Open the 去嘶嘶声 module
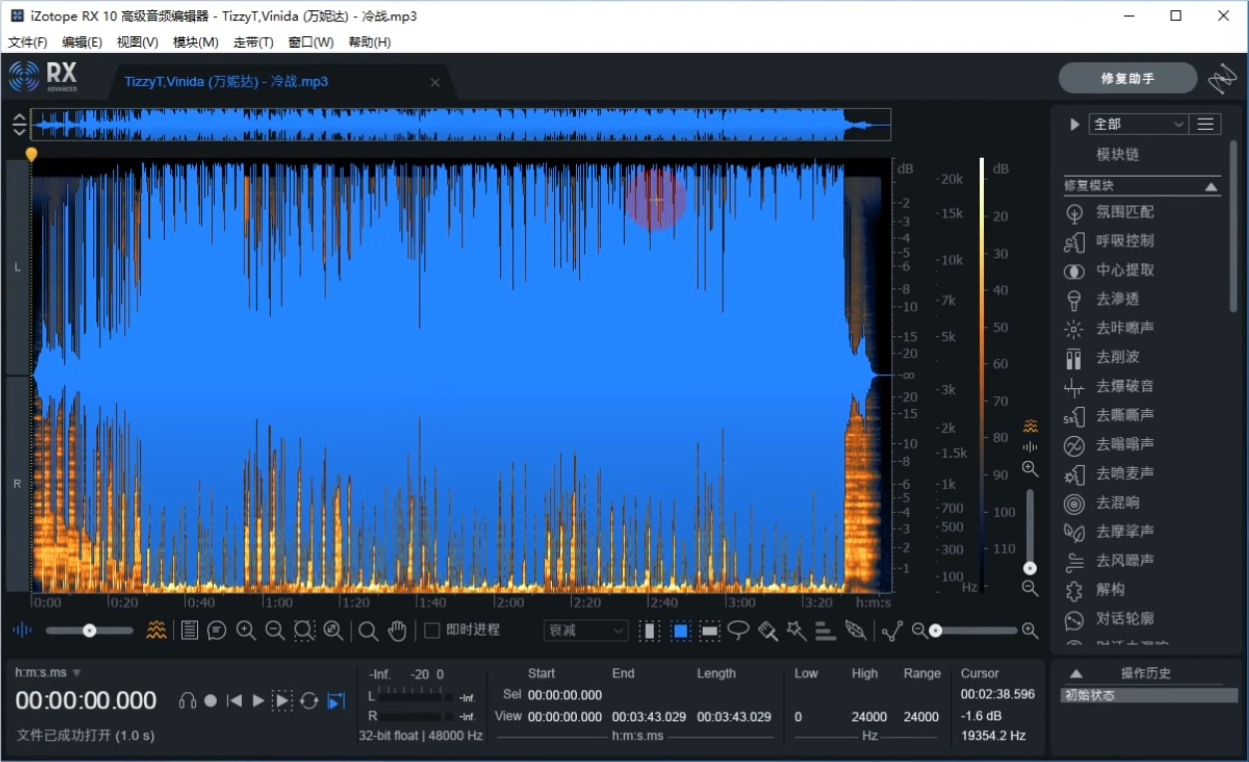The height and width of the screenshot is (762, 1249). [1124, 415]
